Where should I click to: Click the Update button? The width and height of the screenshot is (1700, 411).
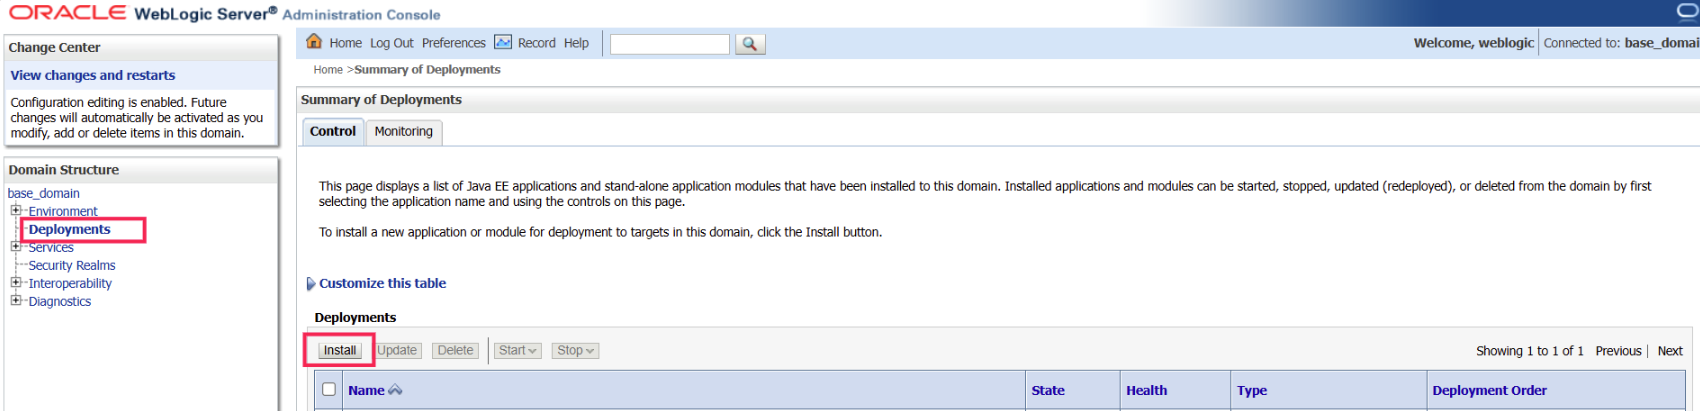(x=397, y=350)
